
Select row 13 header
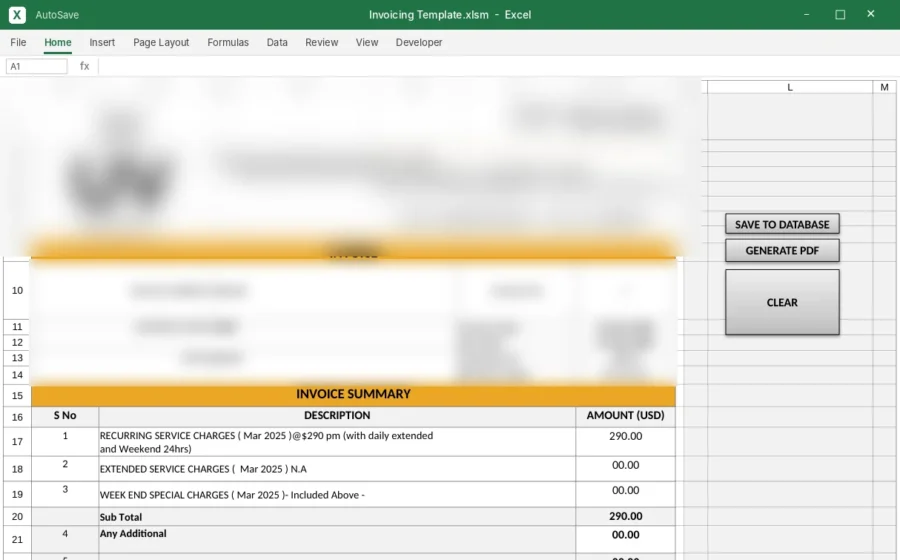[17, 358]
